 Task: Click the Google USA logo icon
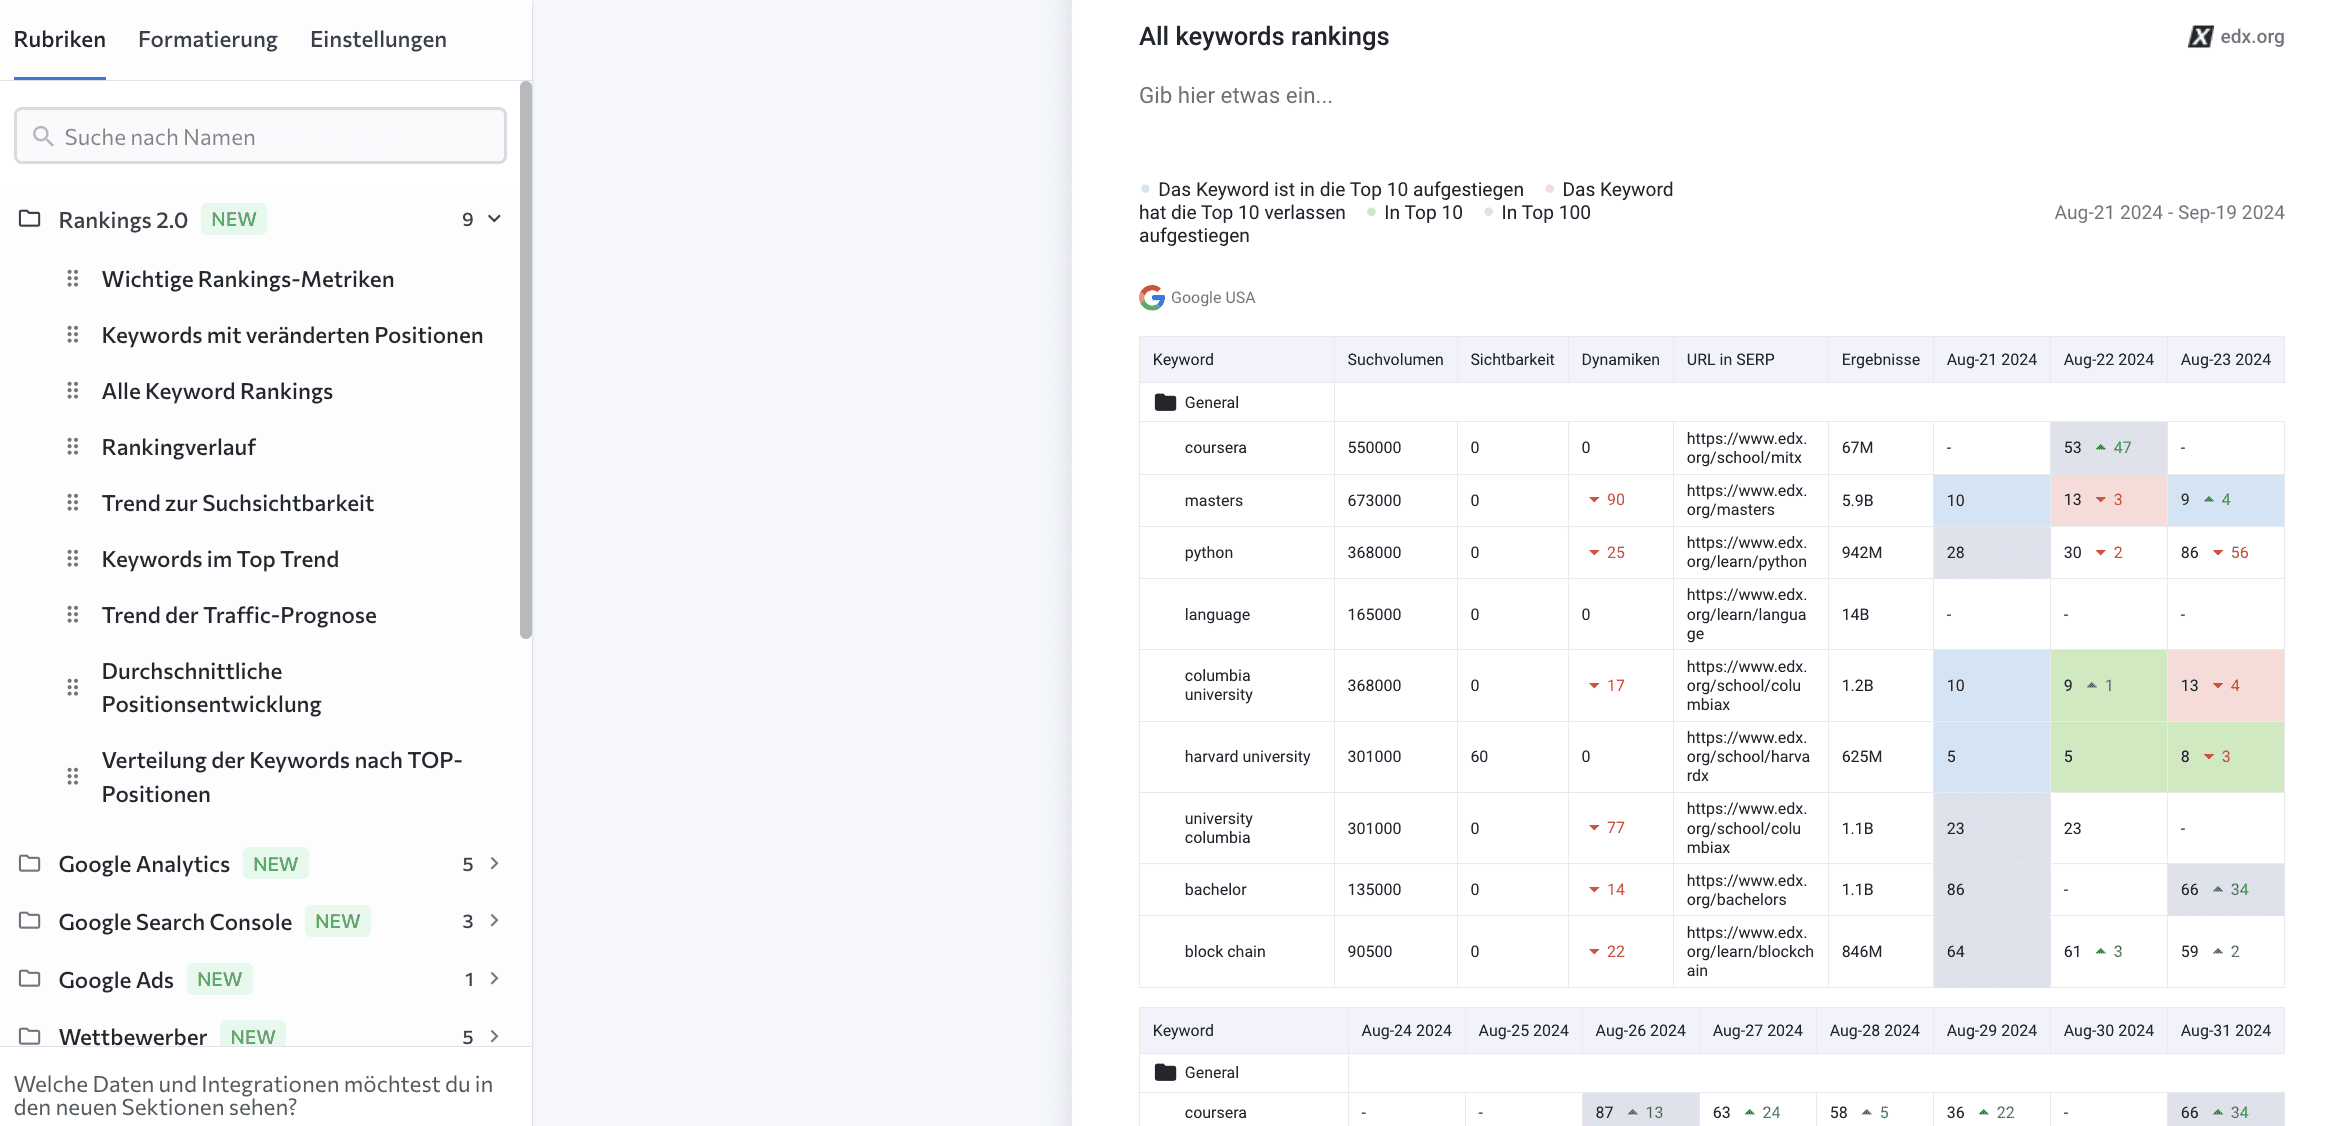[x=1152, y=297]
